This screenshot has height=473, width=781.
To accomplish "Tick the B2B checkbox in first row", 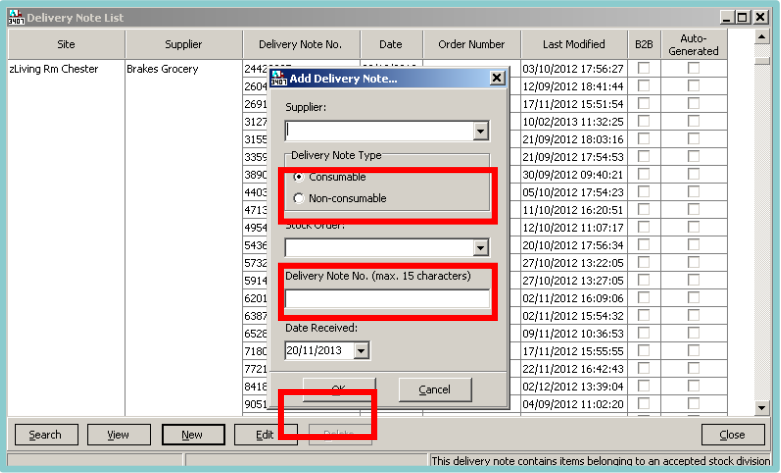I will click(x=643, y=68).
